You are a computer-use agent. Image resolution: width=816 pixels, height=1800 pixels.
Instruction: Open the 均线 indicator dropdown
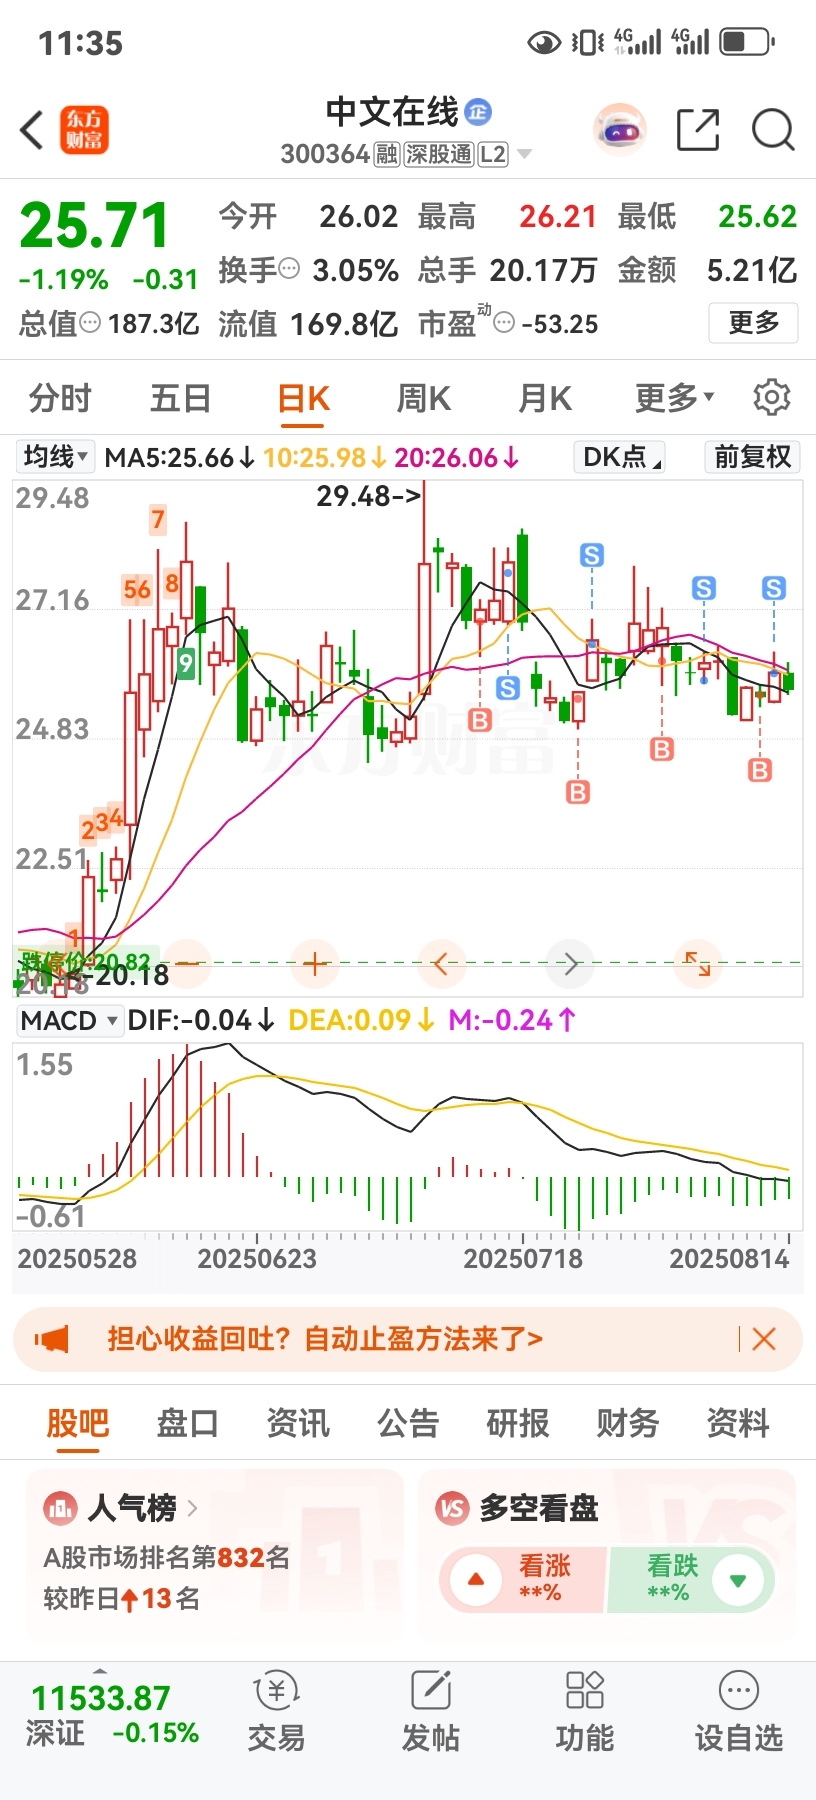[x=55, y=457]
